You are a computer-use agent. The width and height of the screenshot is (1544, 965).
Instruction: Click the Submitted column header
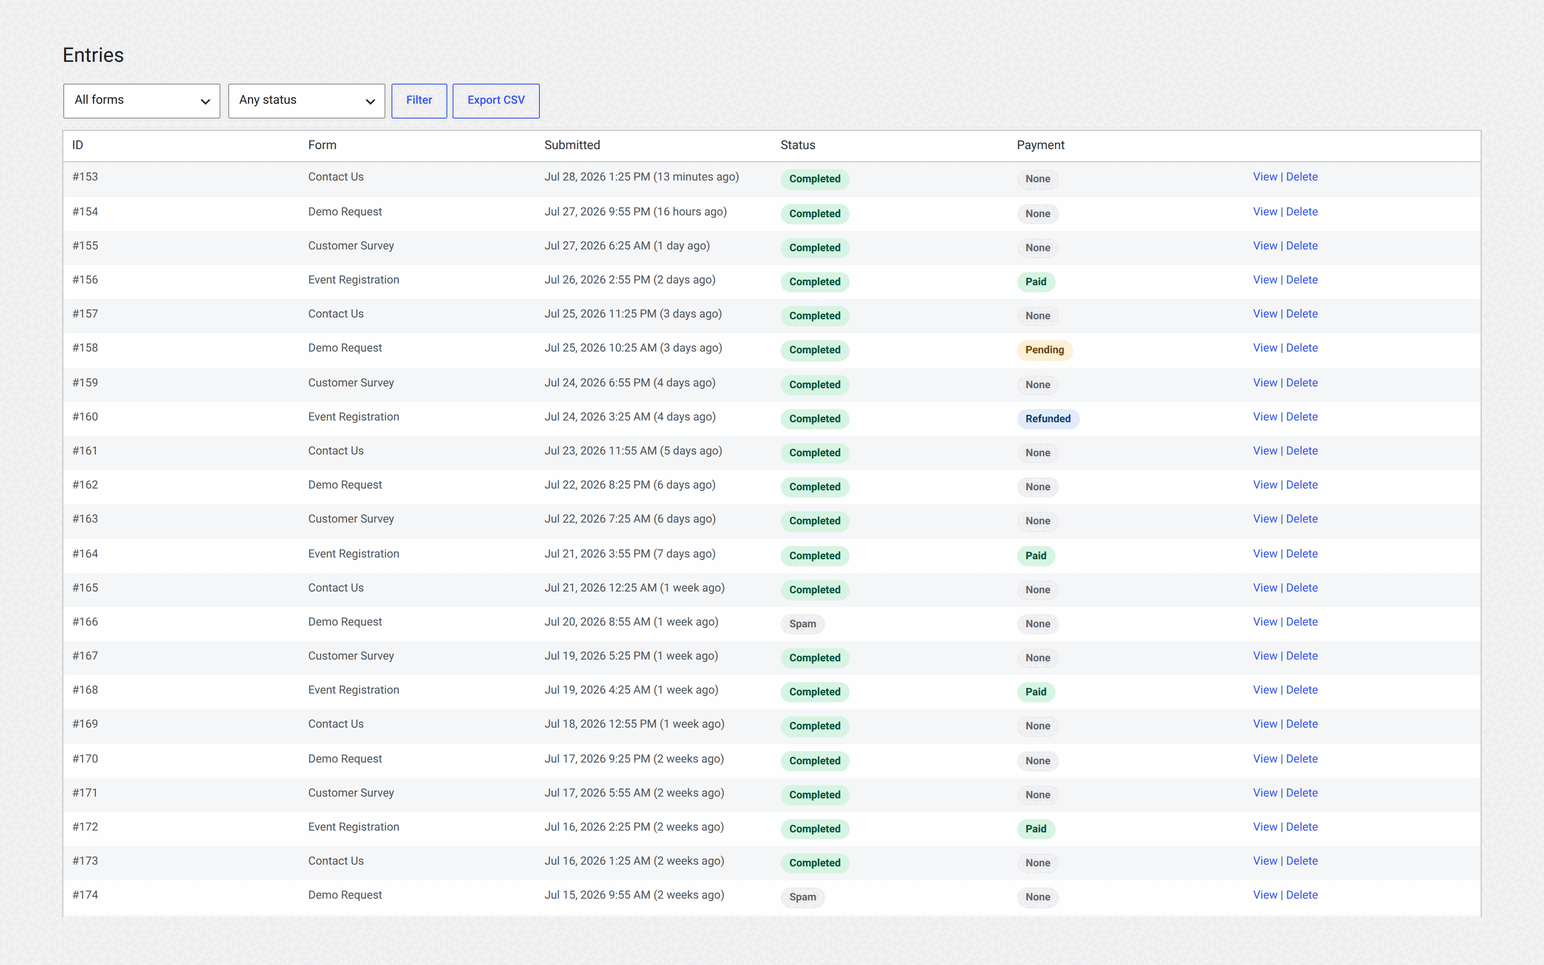(x=572, y=145)
